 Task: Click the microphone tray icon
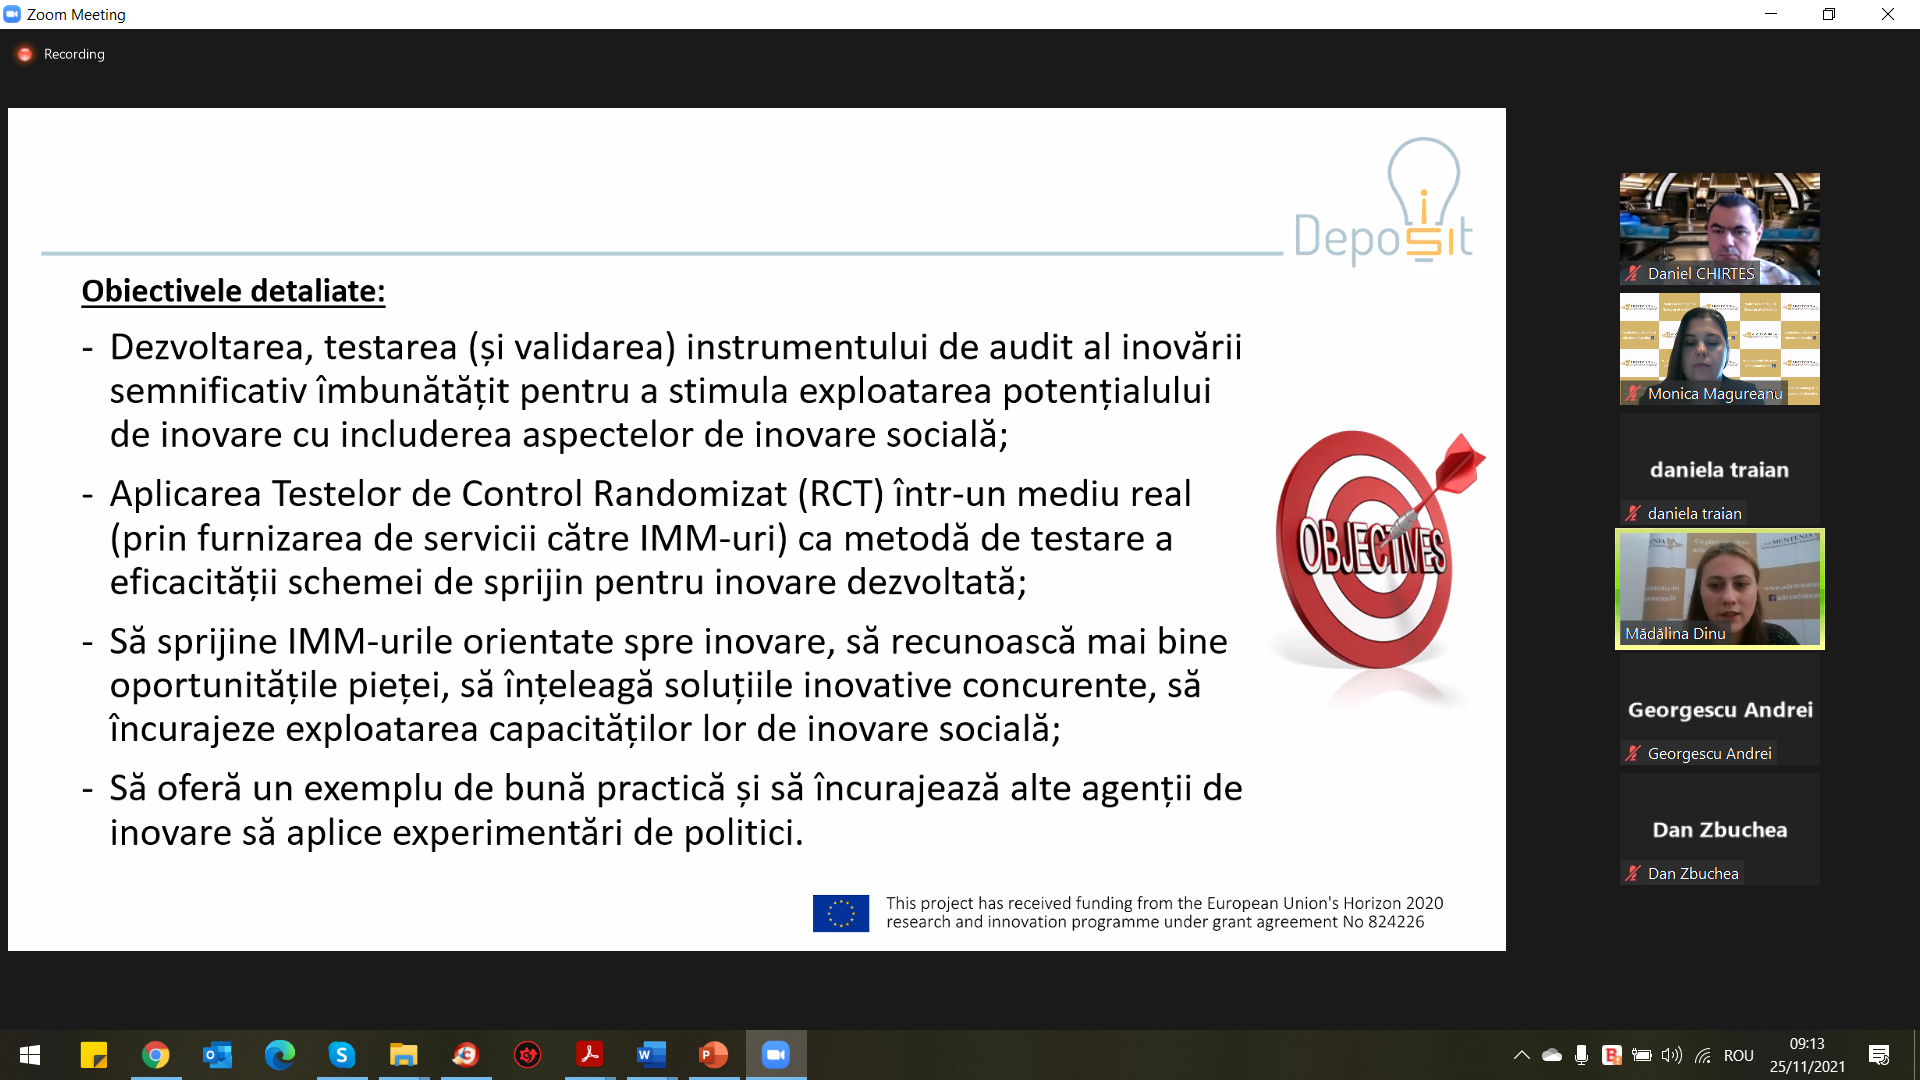[1581, 1055]
